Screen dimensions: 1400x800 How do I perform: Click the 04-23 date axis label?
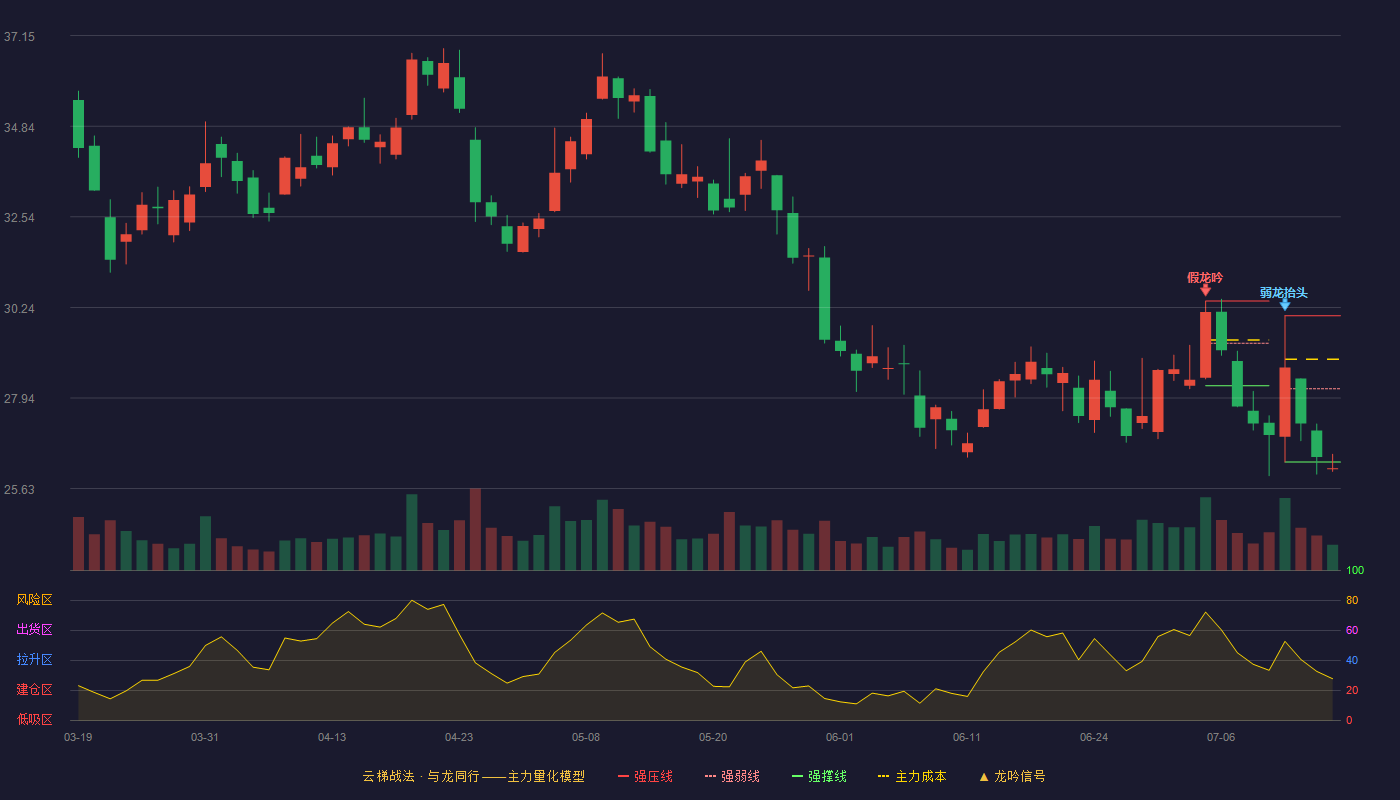[x=459, y=737]
